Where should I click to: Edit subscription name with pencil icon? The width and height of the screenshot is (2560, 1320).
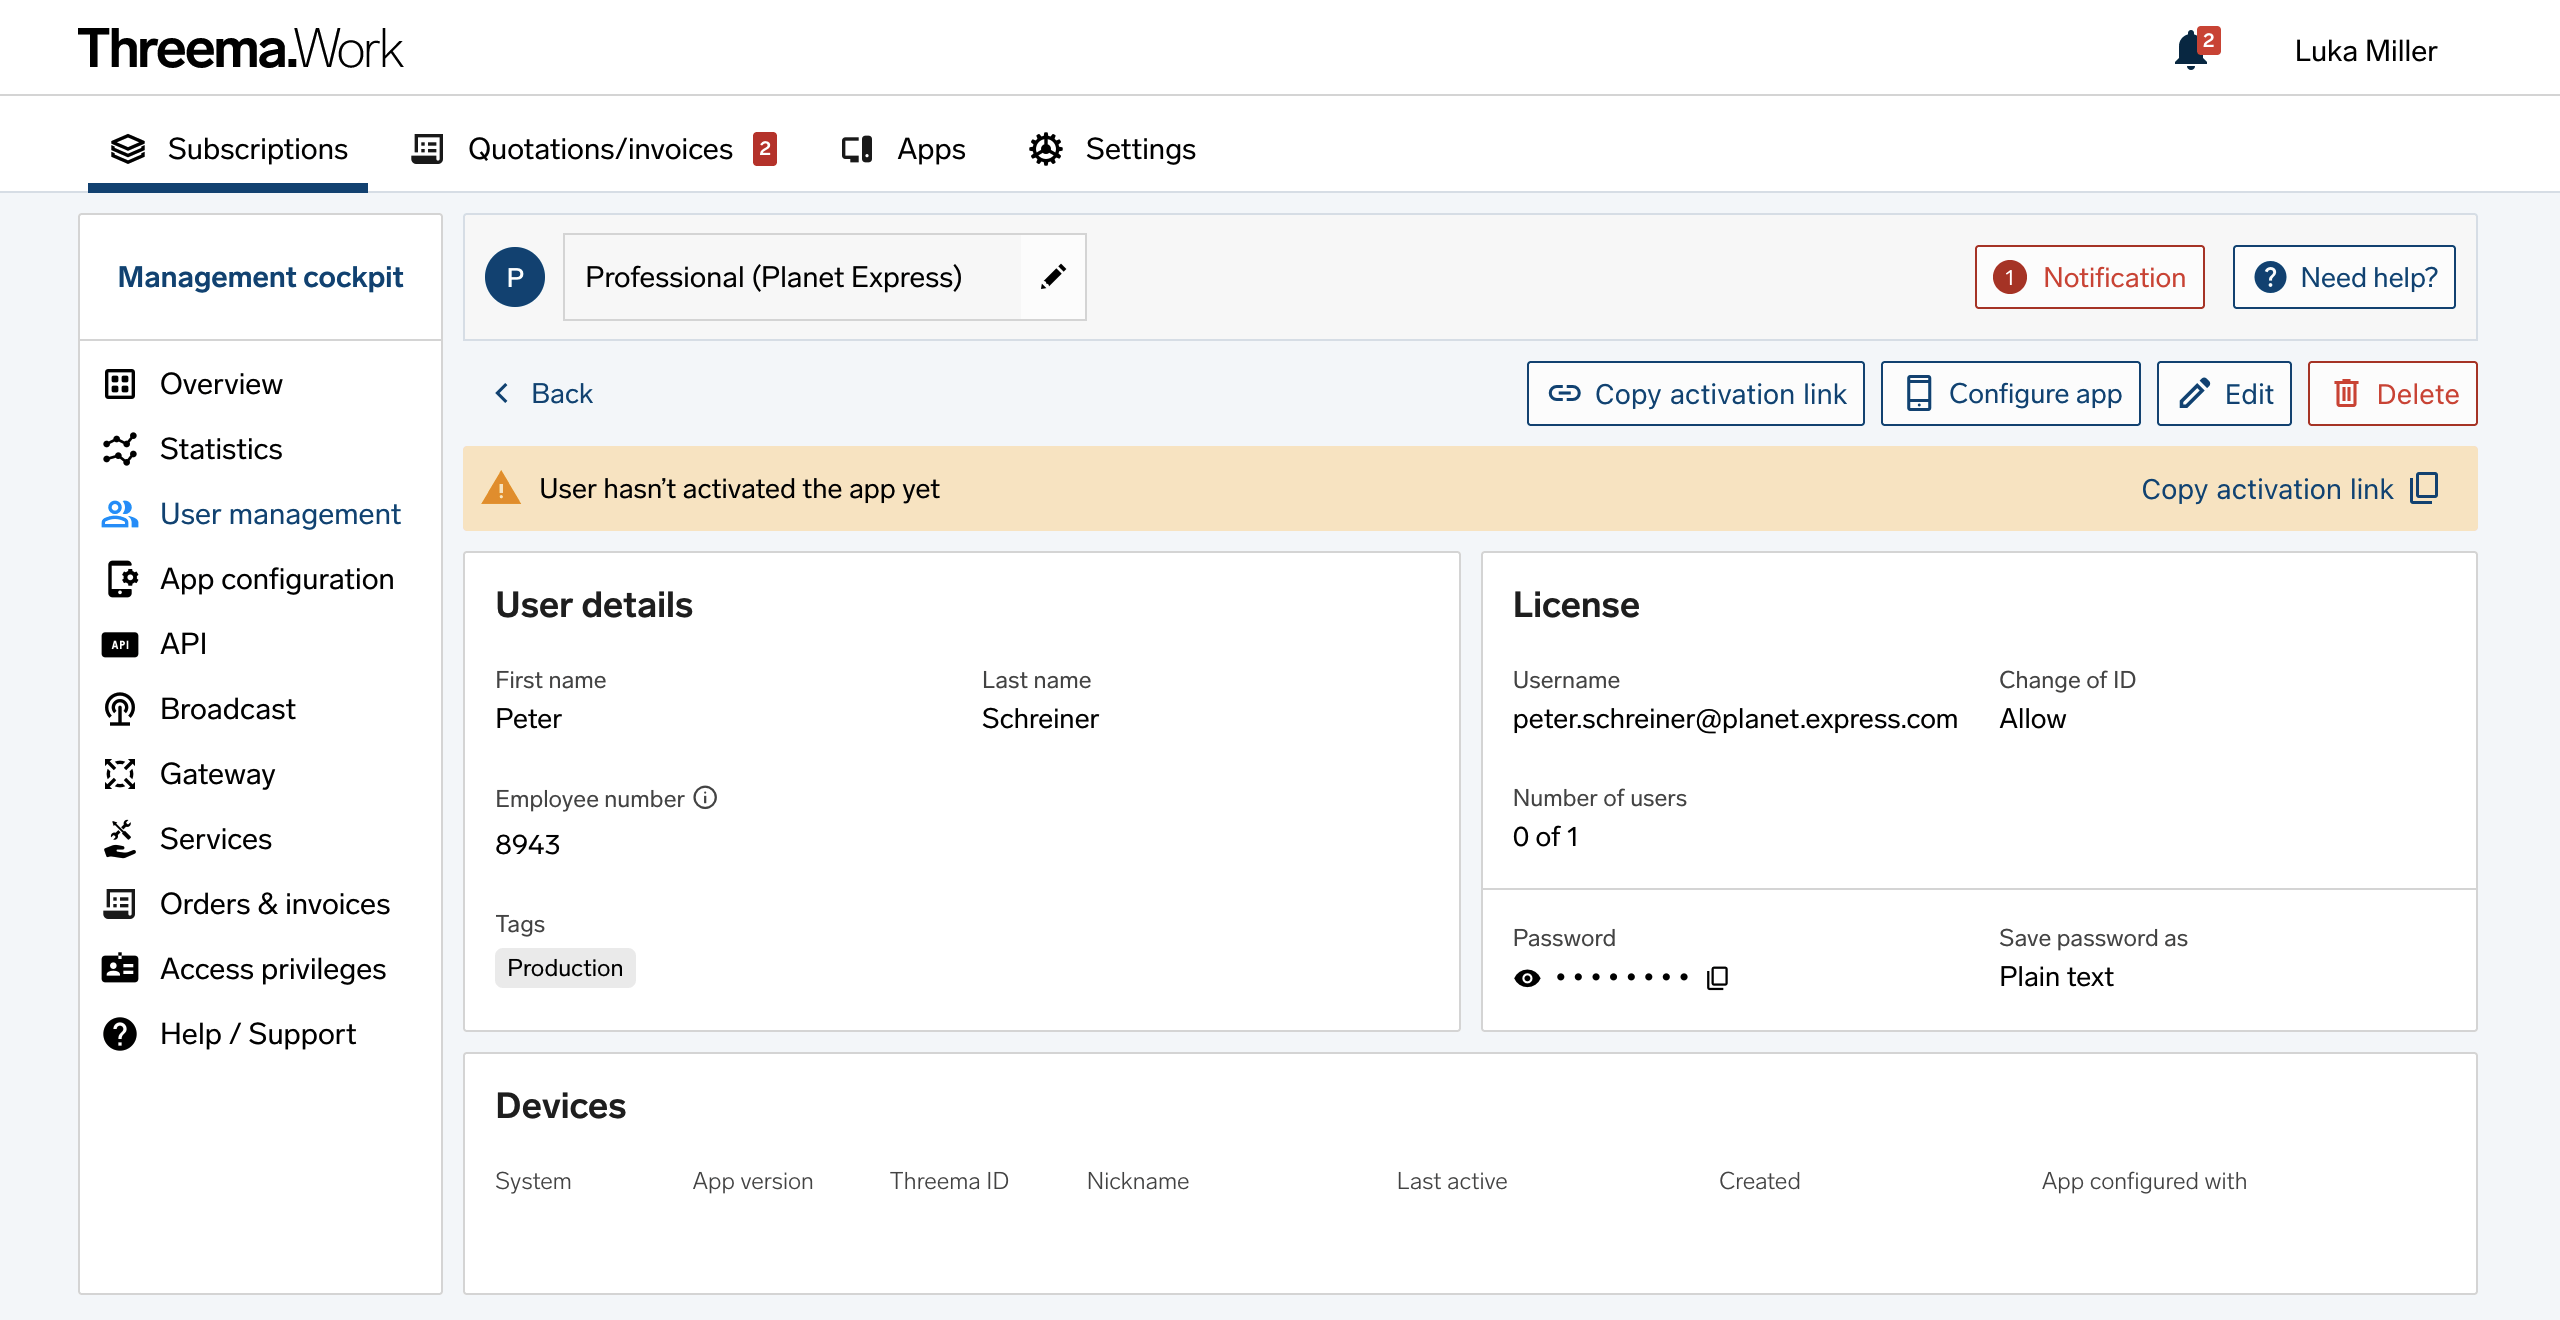tap(1053, 277)
